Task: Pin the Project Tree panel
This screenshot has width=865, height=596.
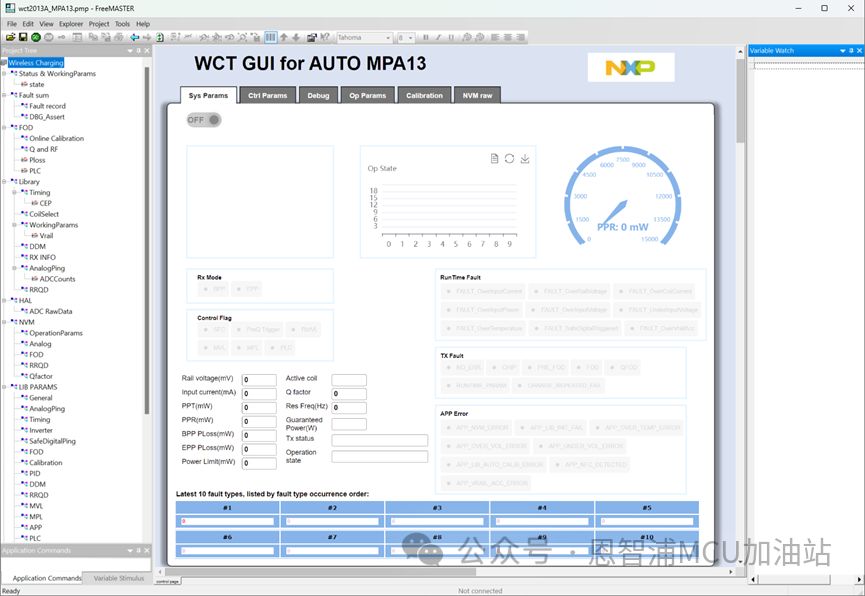Action: coord(138,51)
